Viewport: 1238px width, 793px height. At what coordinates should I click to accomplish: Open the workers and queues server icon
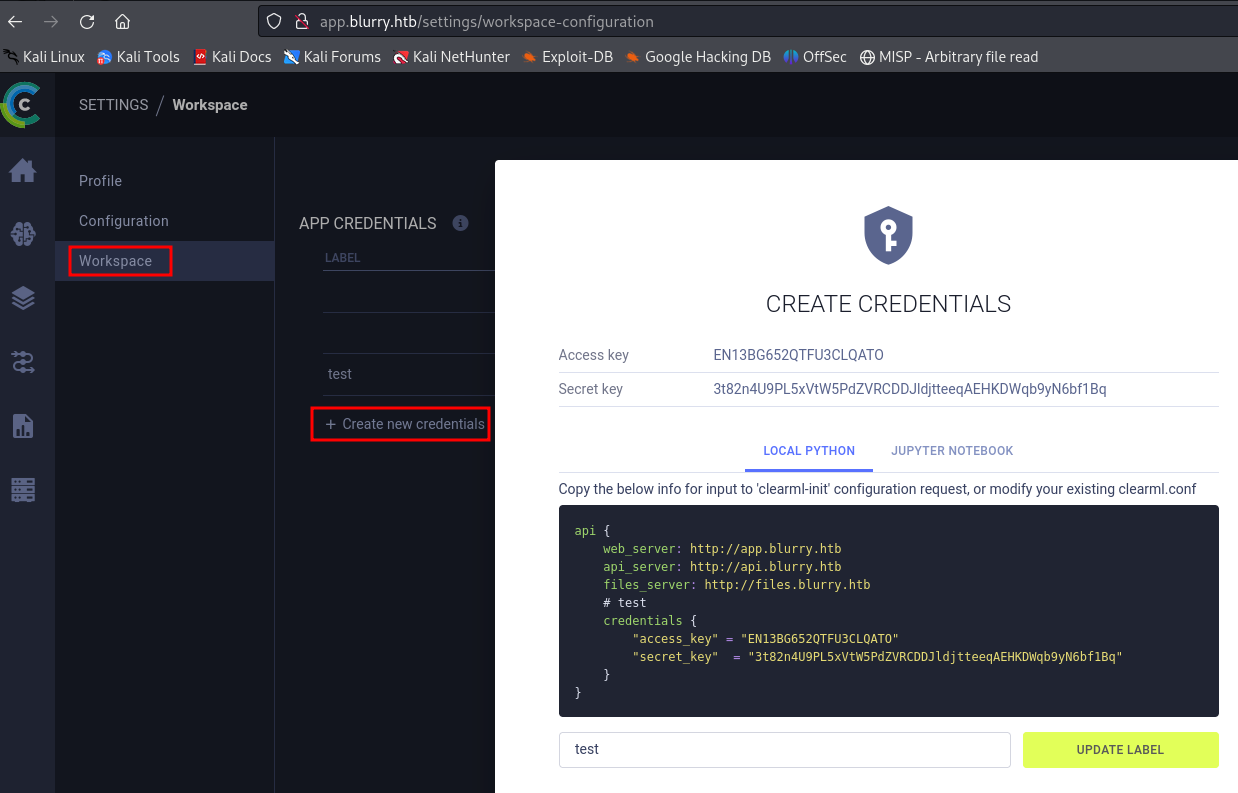22,490
